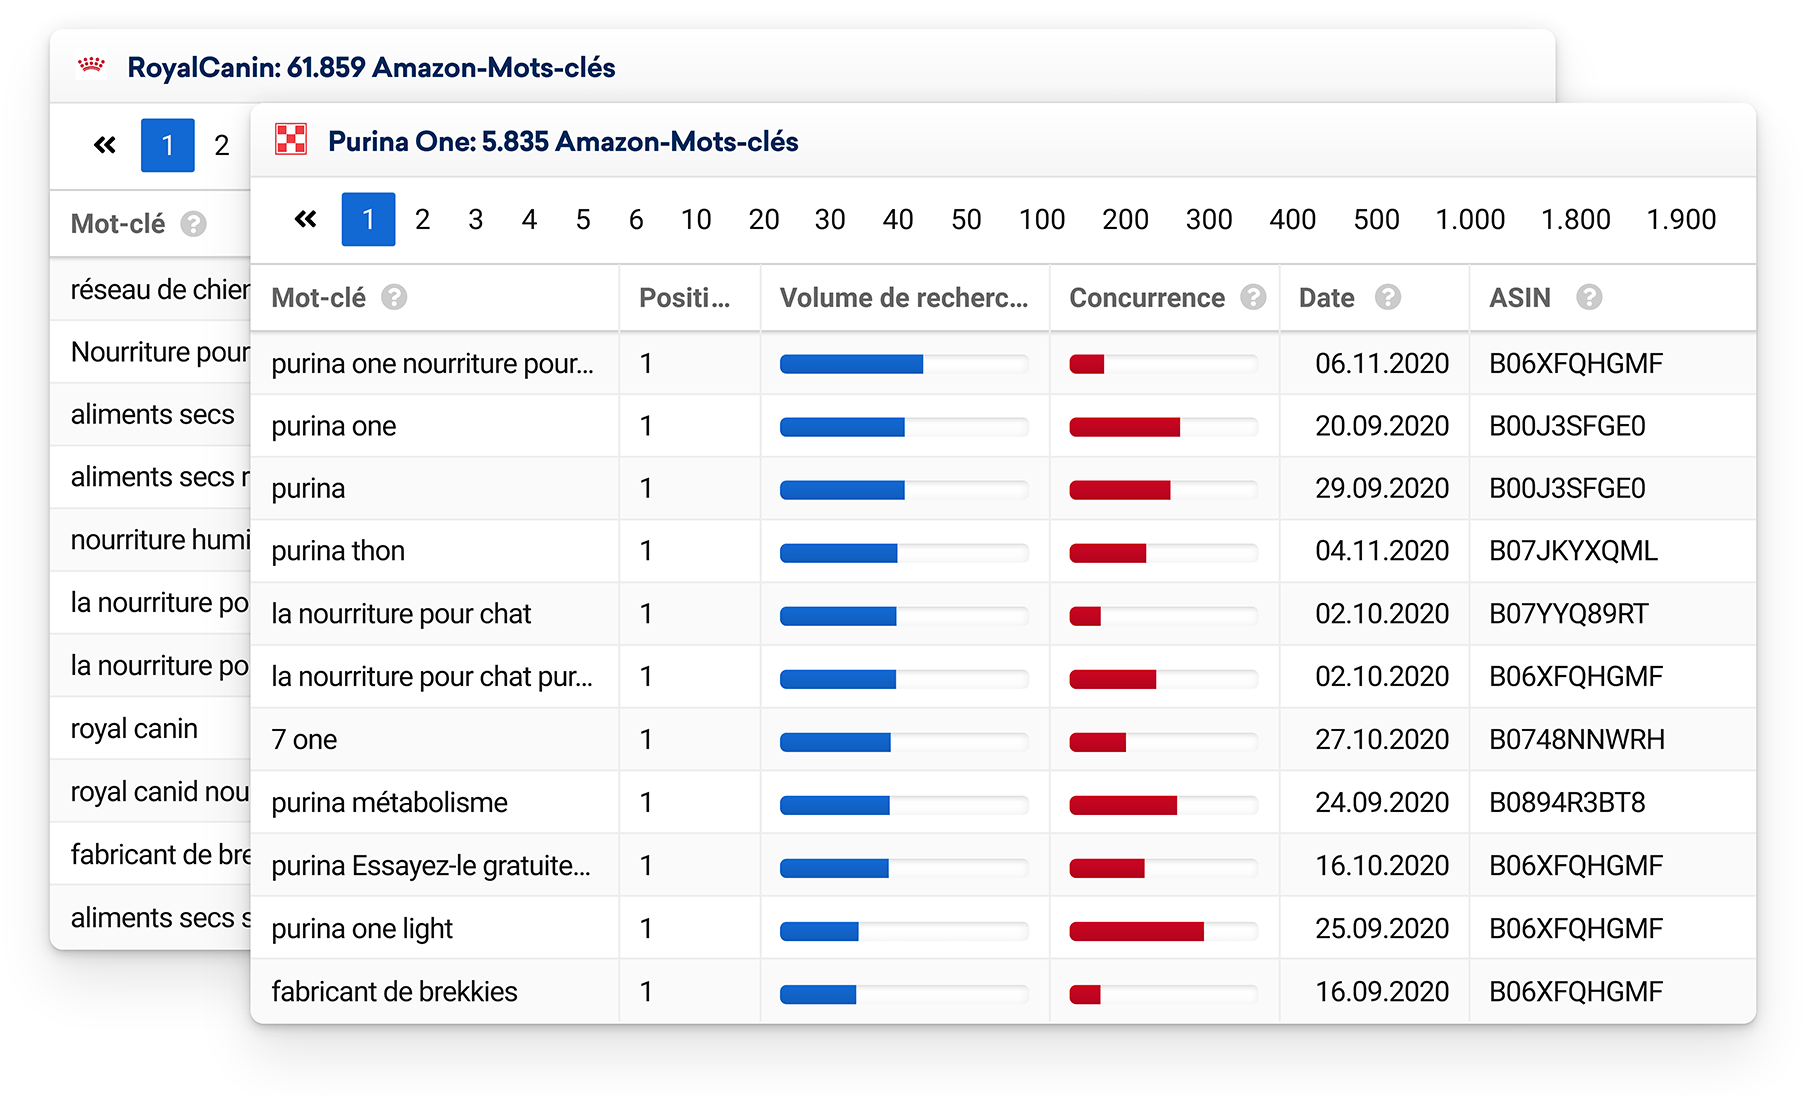Image resolution: width=1806 pixels, height=1096 pixels.
Task: Click concurrence bar for 'fabricant de brekkies' row
Action: (x=1163, y=994)
